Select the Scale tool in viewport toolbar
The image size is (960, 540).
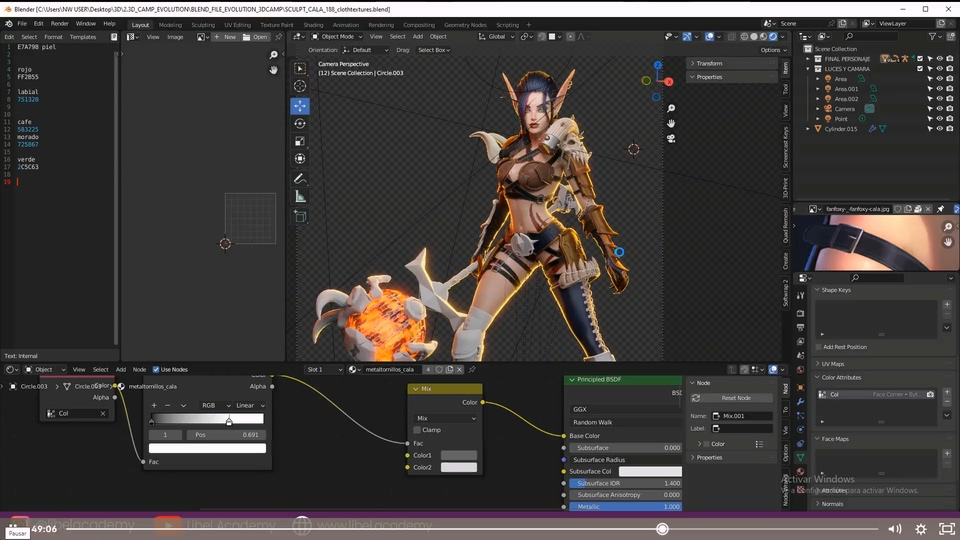pyautogui.click(x=300, y=141)
